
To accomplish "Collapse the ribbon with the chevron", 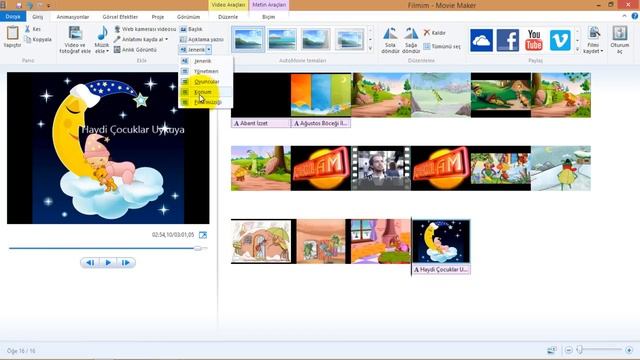I will pyautogui.click(x=624, y=16).
